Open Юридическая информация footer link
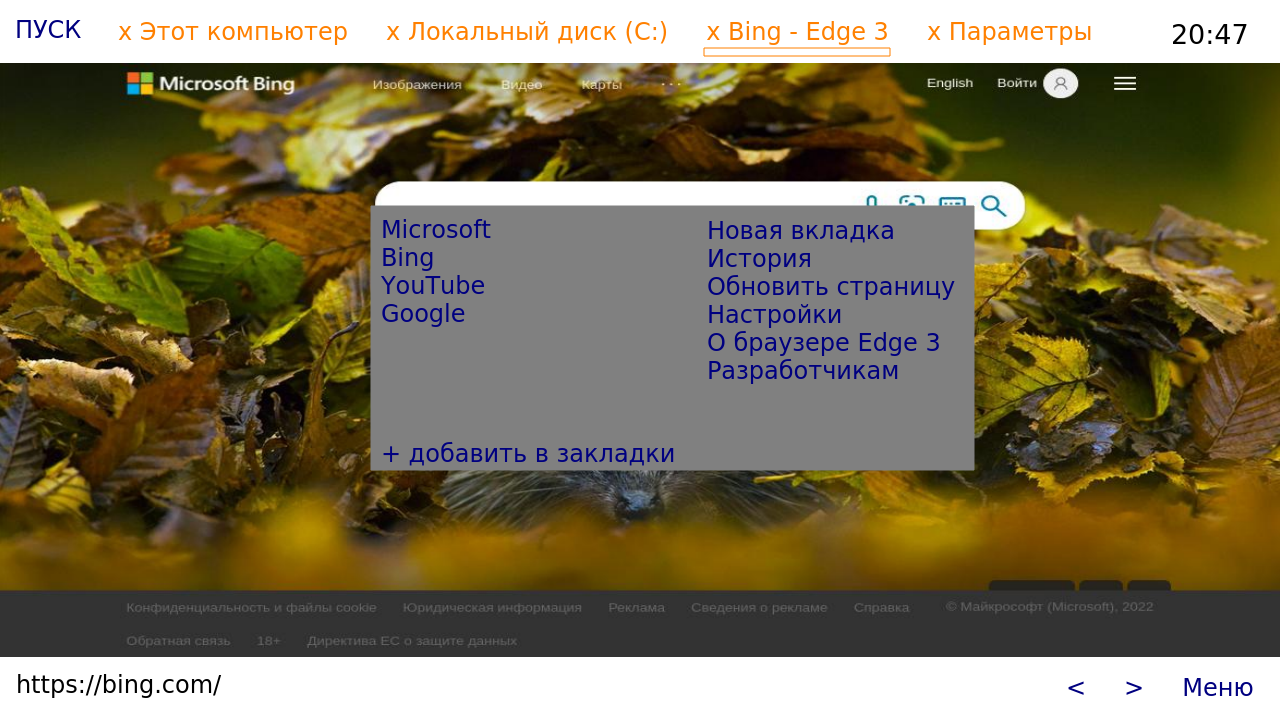Screen dimensions: 1280x720 pyautogui.click(x=492, y=608)
